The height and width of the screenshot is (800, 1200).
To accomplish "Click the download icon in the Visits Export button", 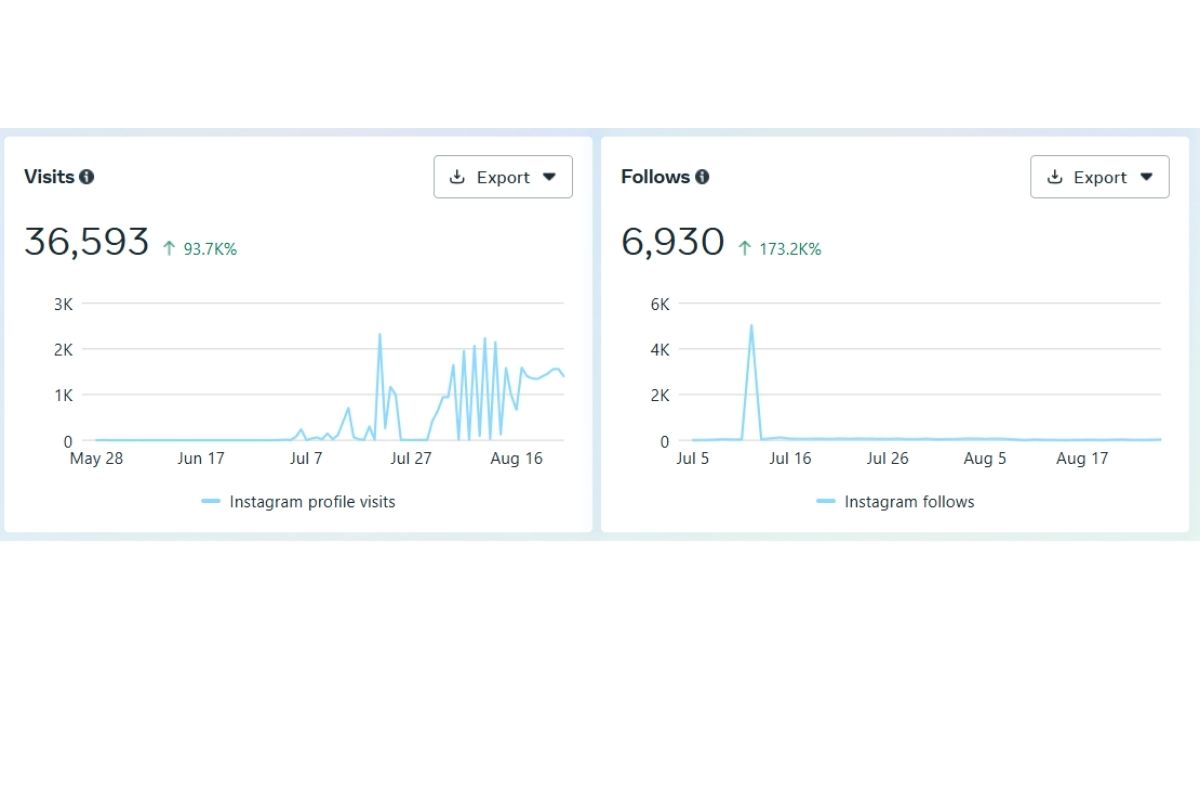I will (x=458, y=177).
